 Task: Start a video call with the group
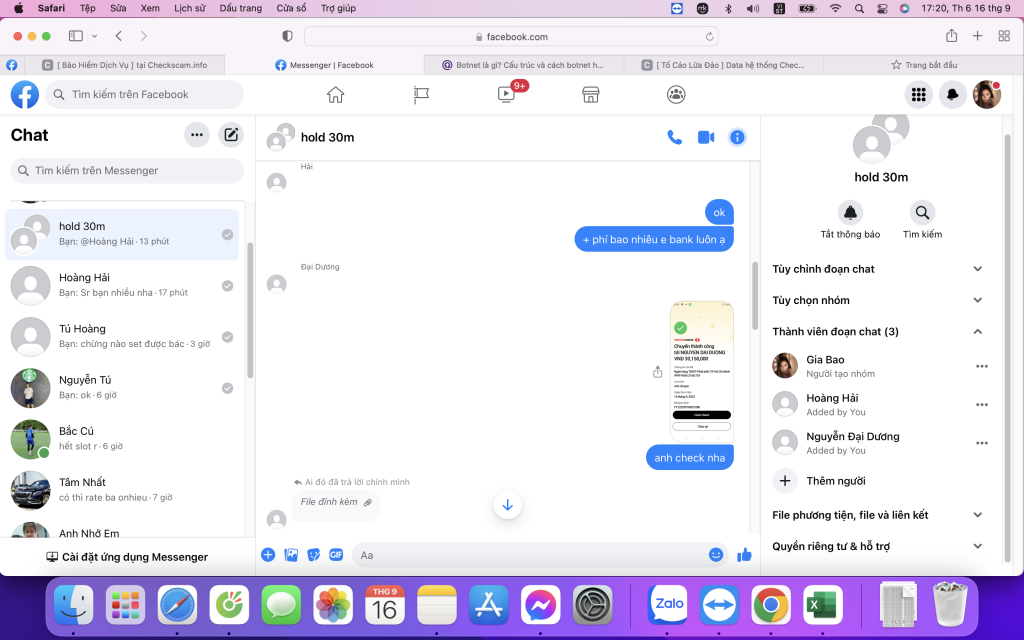point(706,137)
